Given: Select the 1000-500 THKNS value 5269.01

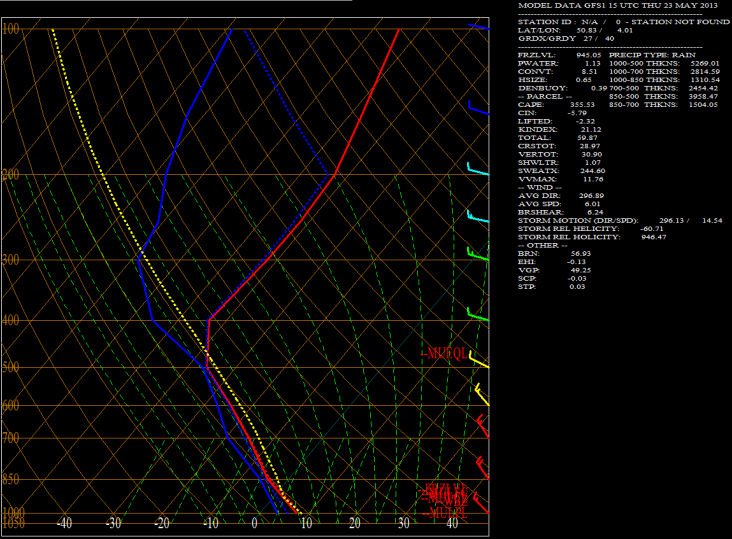Looking at the screenshot, I should [x=705, y=63].
